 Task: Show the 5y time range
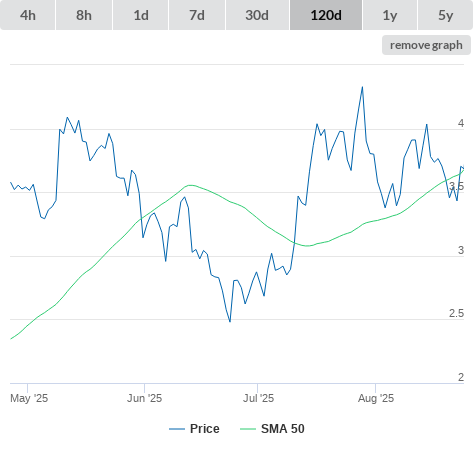(445, 15)
